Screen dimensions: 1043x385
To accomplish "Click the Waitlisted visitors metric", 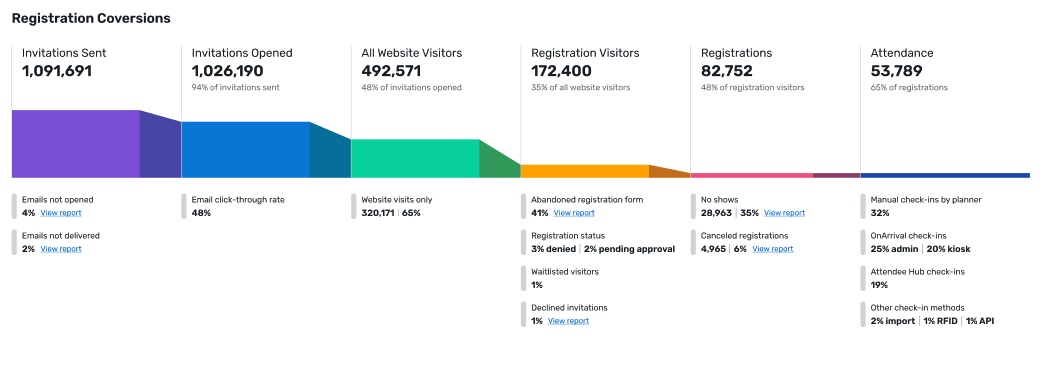I will click(x=561, y=278).
